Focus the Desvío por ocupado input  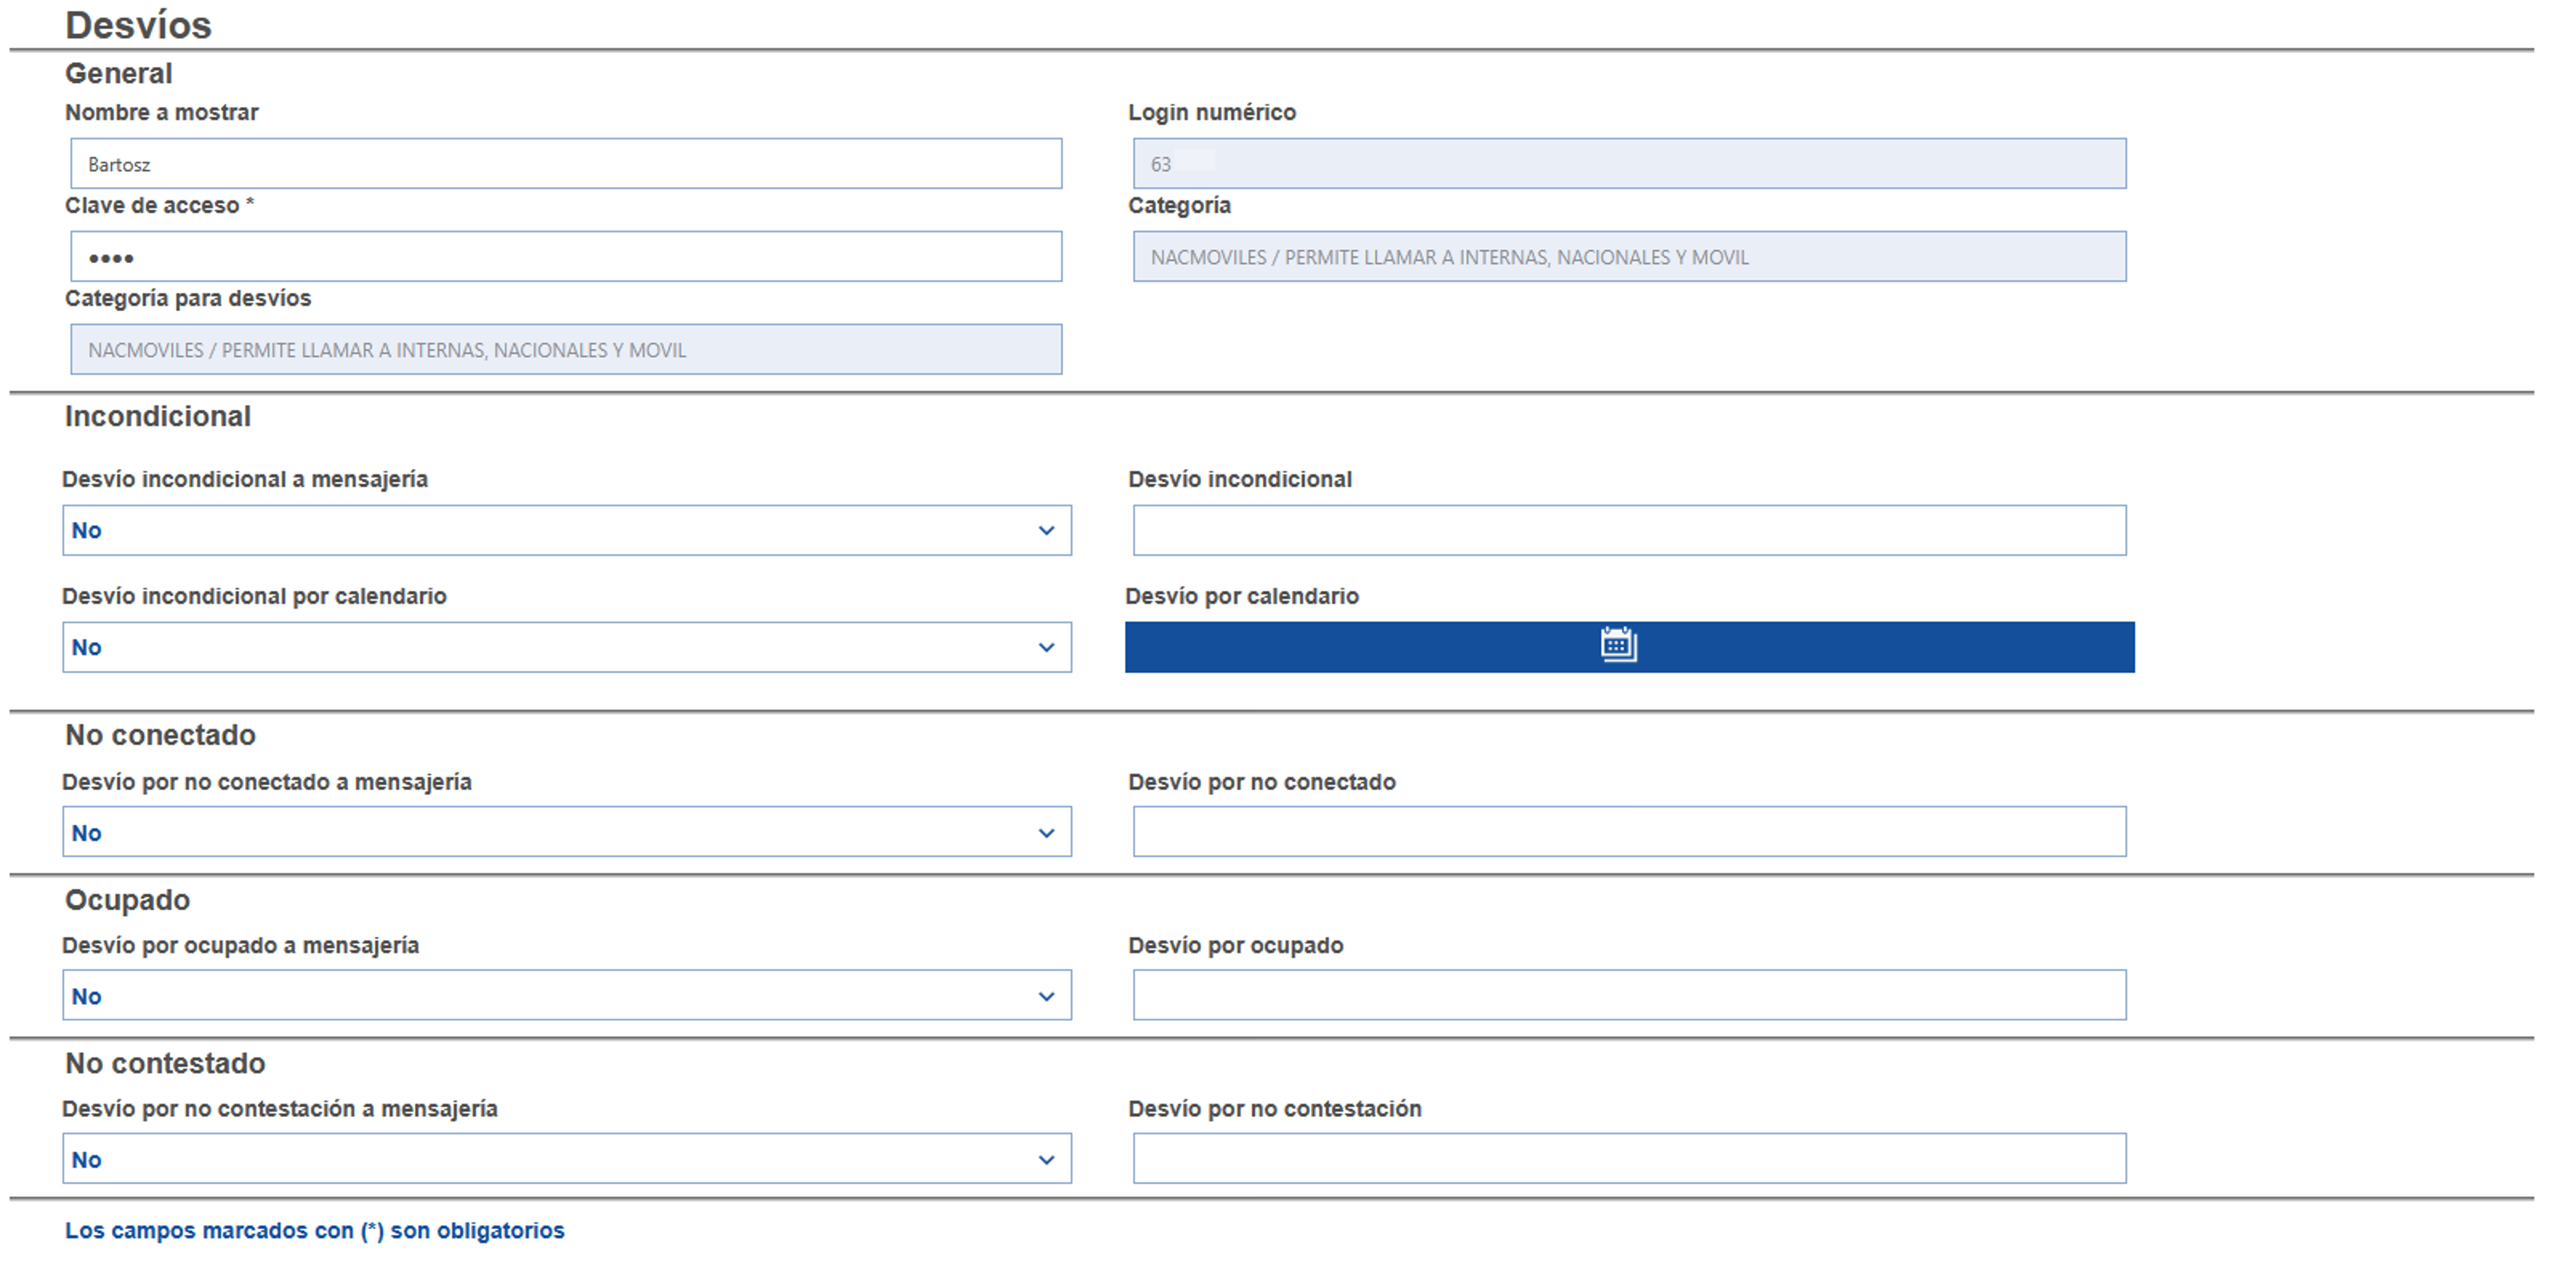pyautogui.click(x=1629, y=995)
